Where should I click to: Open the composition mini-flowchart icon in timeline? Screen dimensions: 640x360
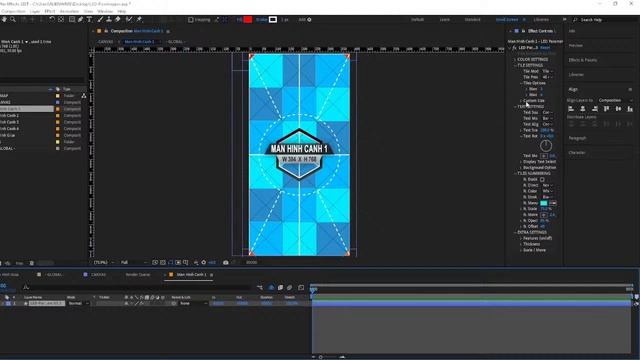click(260, 288)
